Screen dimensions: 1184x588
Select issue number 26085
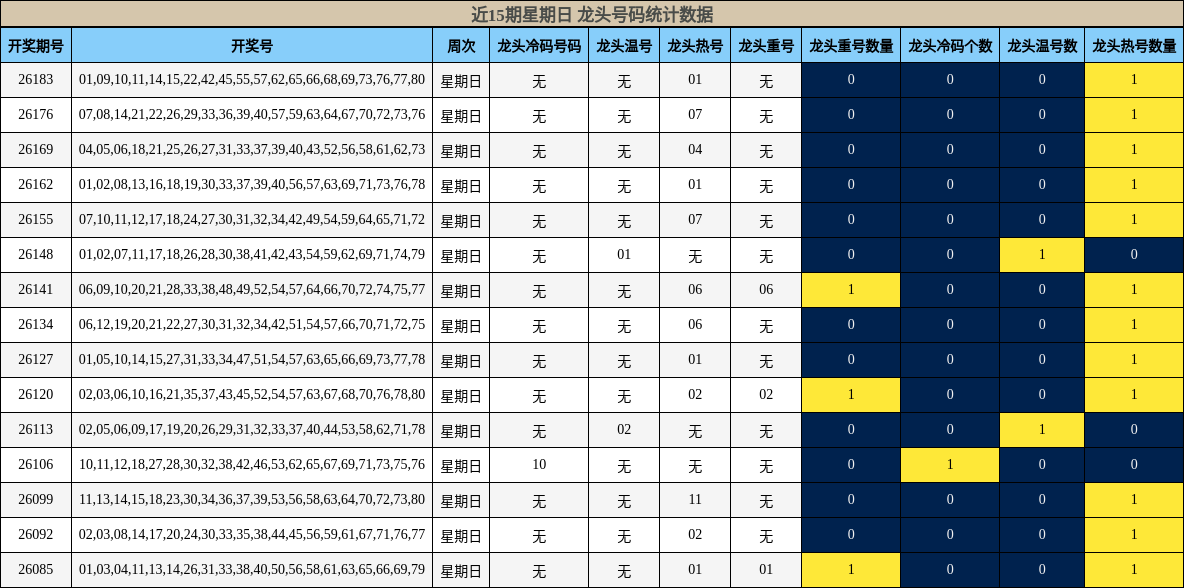click(35, 570)
